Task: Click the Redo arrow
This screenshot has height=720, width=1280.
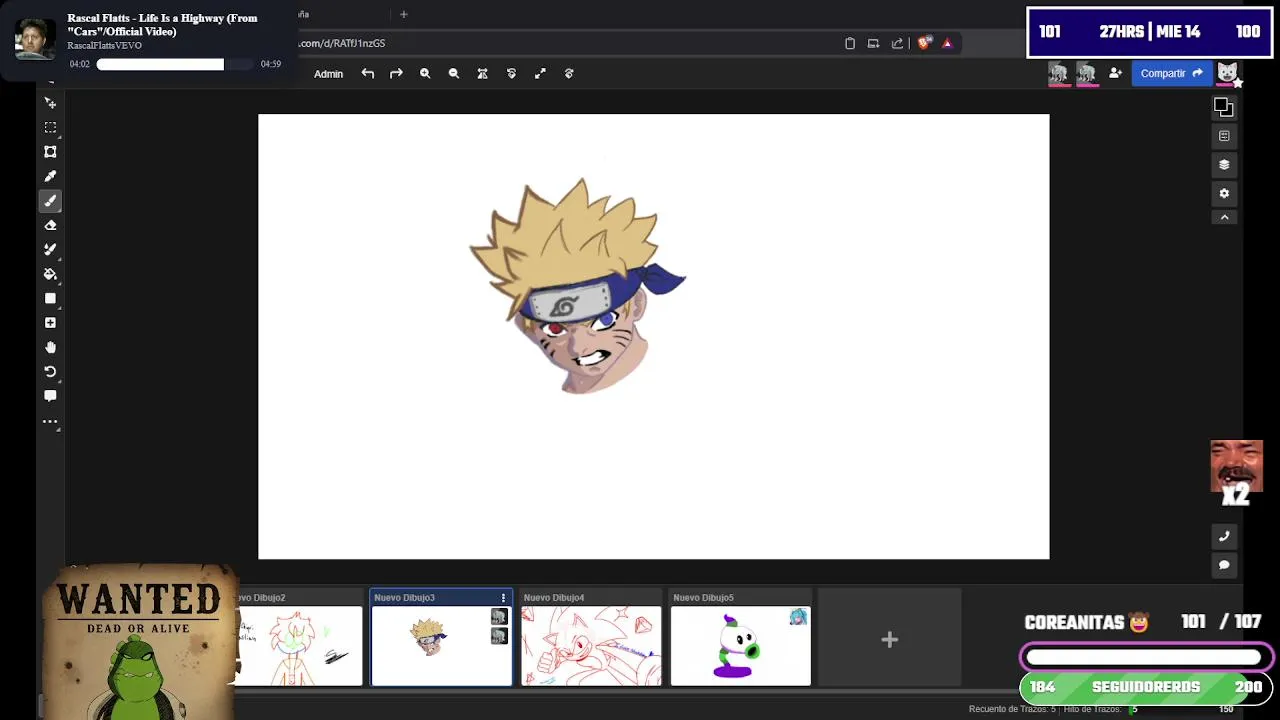Action: point(396,73)
